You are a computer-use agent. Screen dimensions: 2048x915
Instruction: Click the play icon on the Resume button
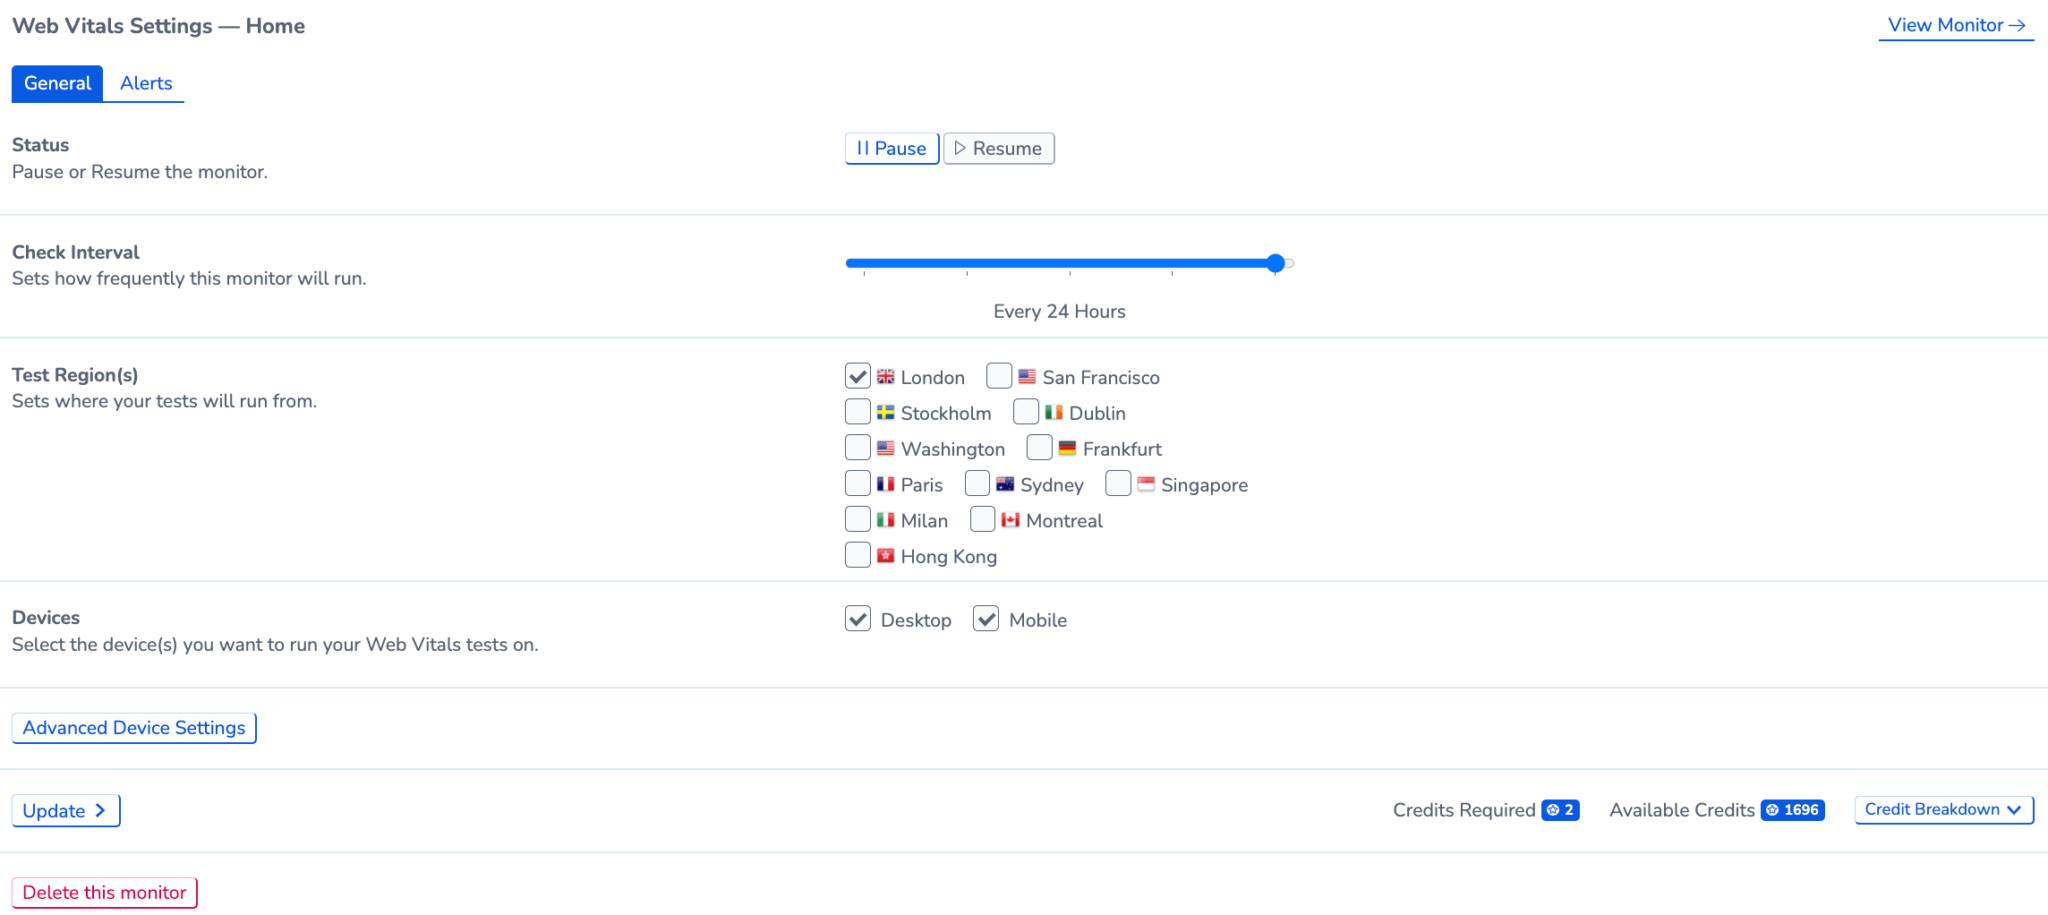(x=962, y=148)
